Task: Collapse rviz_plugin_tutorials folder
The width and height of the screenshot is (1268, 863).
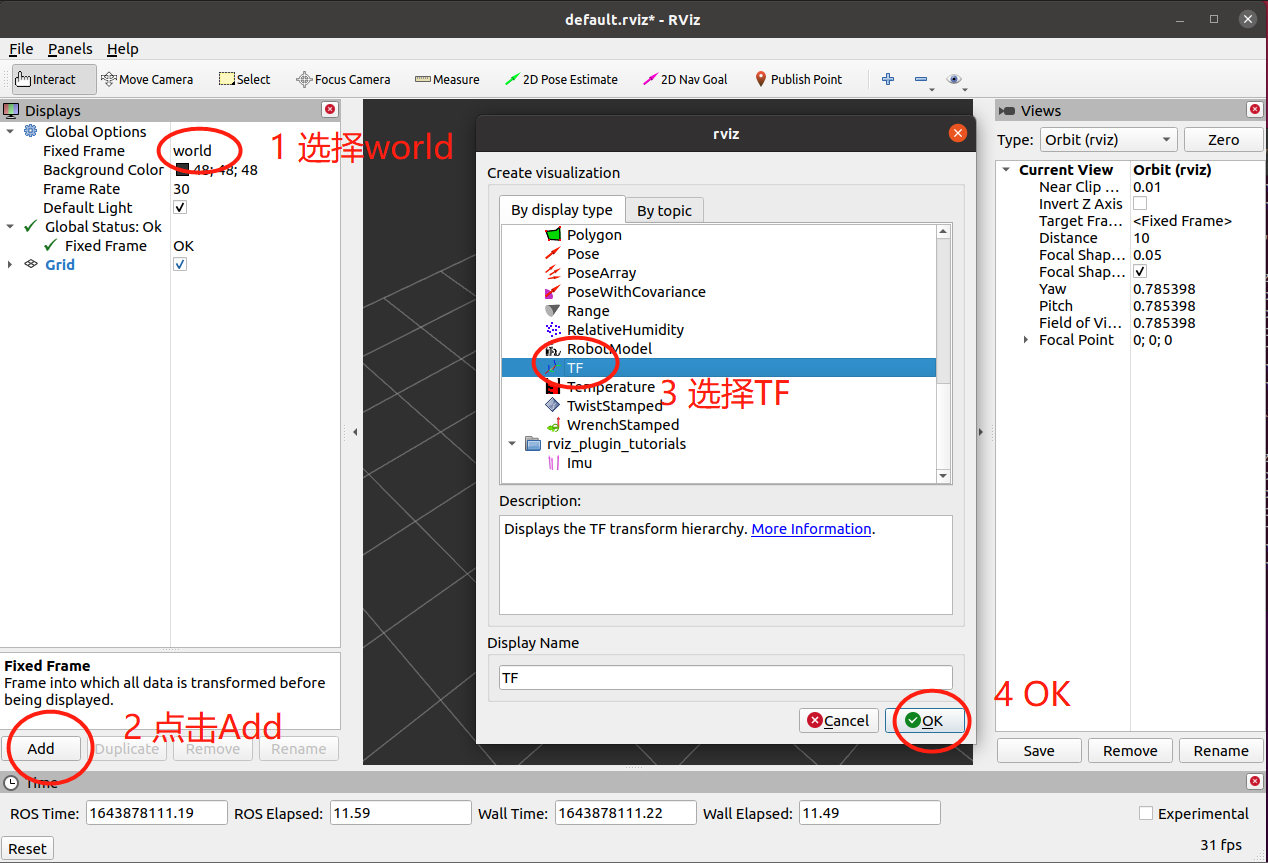Action: (513, 444)
